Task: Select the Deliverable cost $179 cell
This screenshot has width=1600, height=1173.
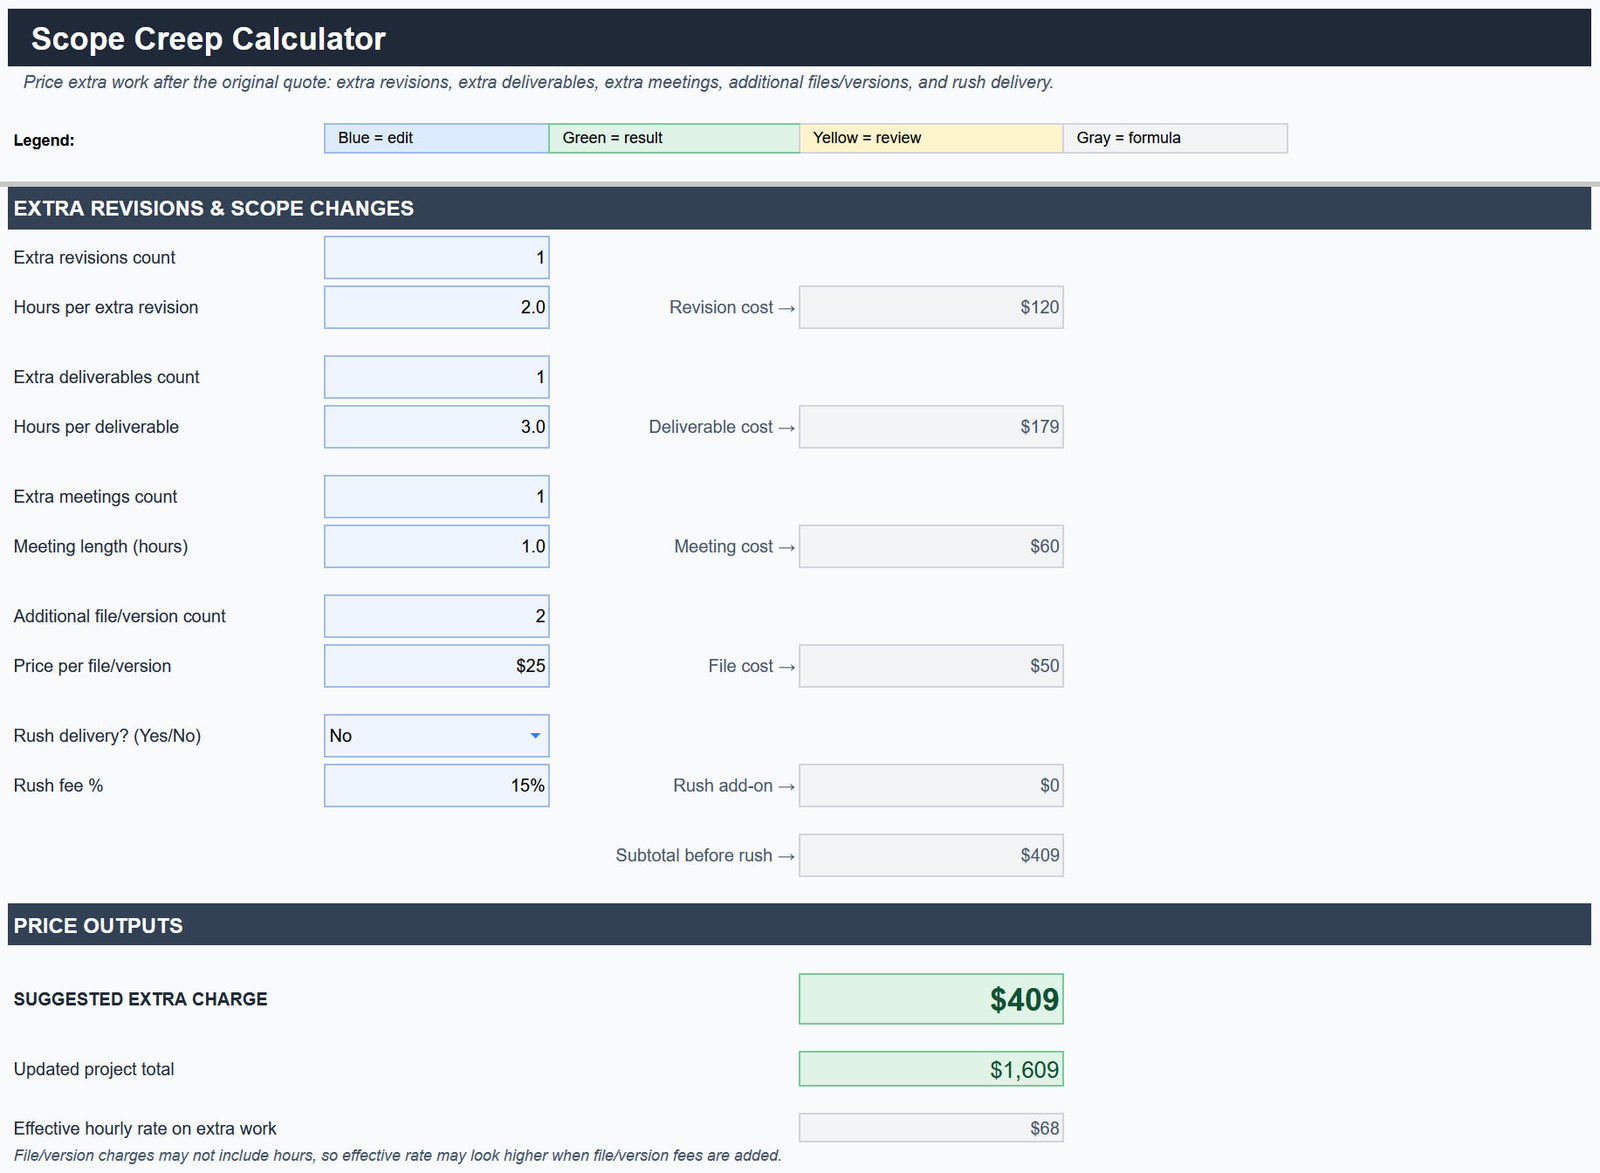Action: [x=931, y=427]
